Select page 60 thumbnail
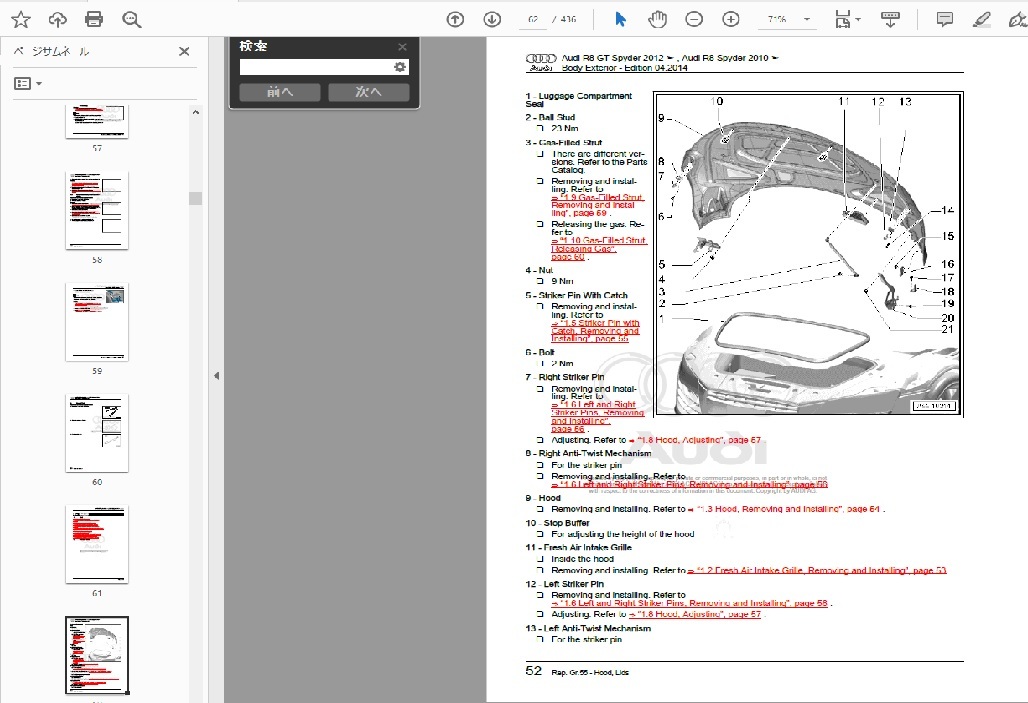This screenshot has width=1028, height=703. pyautogui.click(x=97, y=433)
